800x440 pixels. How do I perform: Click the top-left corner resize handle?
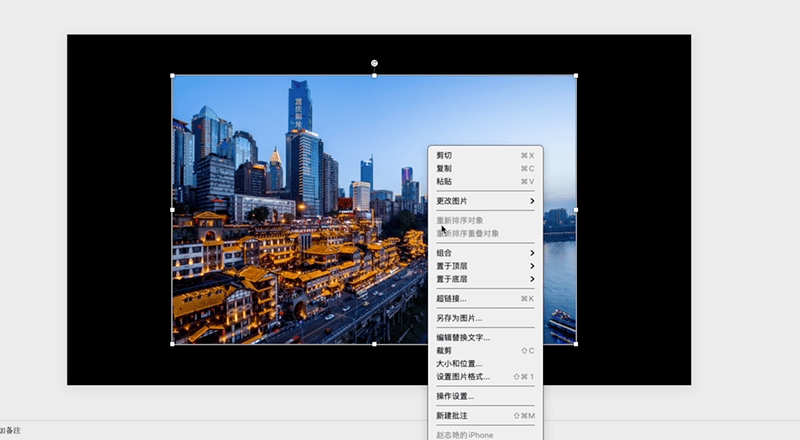tap(172, 76)
